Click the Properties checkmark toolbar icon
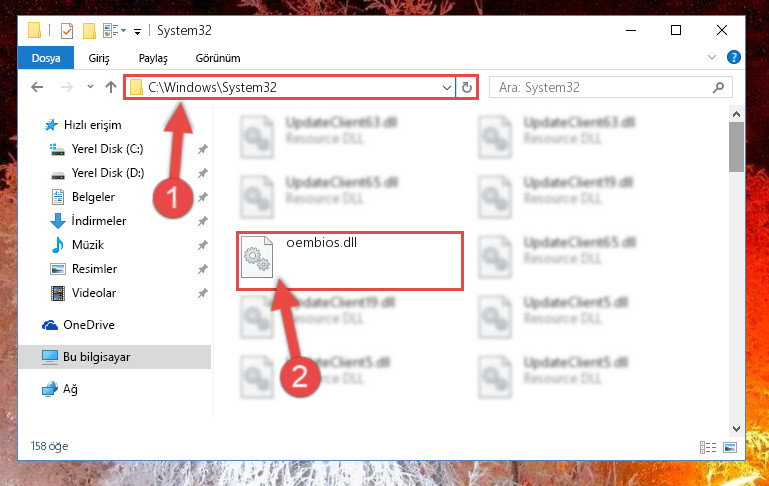The height and width of the screenshot is (486, 769). (67, 31)
